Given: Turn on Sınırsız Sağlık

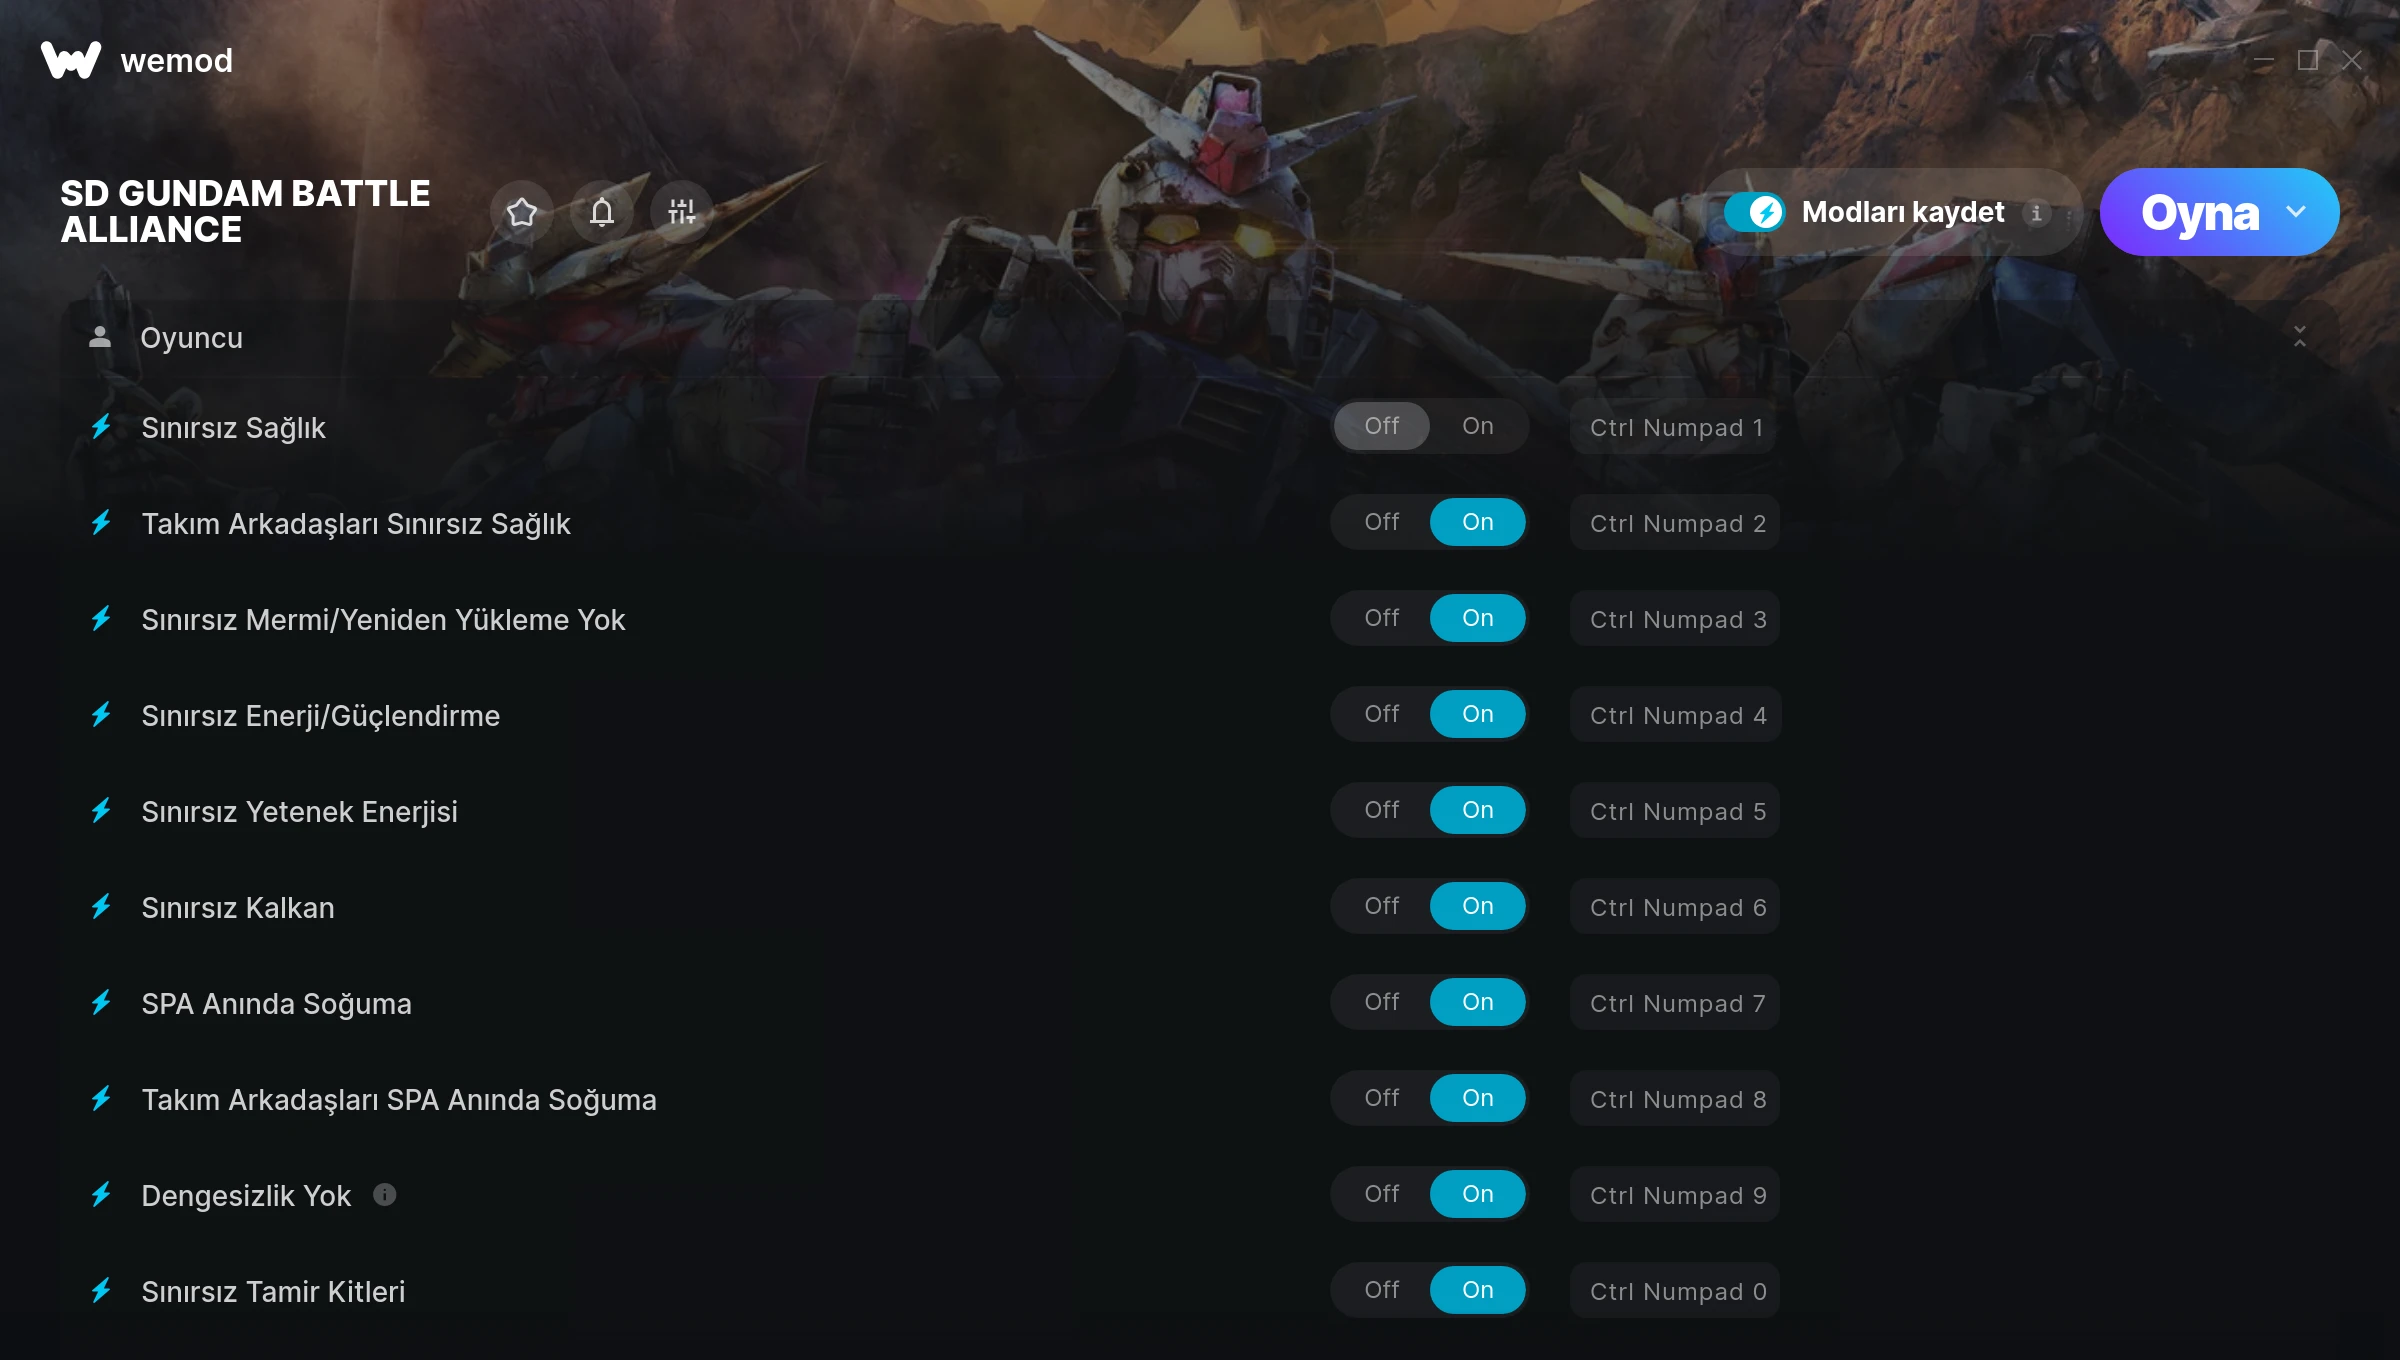Looking at the screenshot, I should tap(1477, 426).
